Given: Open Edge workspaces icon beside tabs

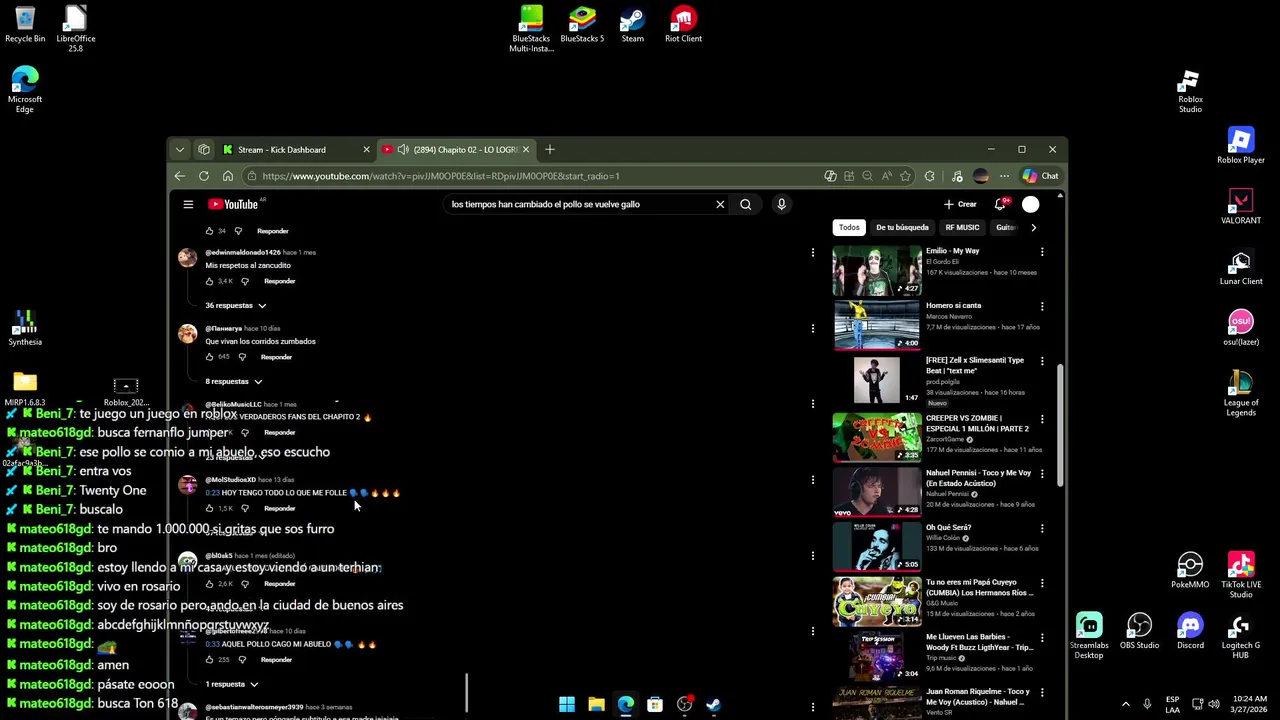Looking at the screenshot, I should pos(204,149).
